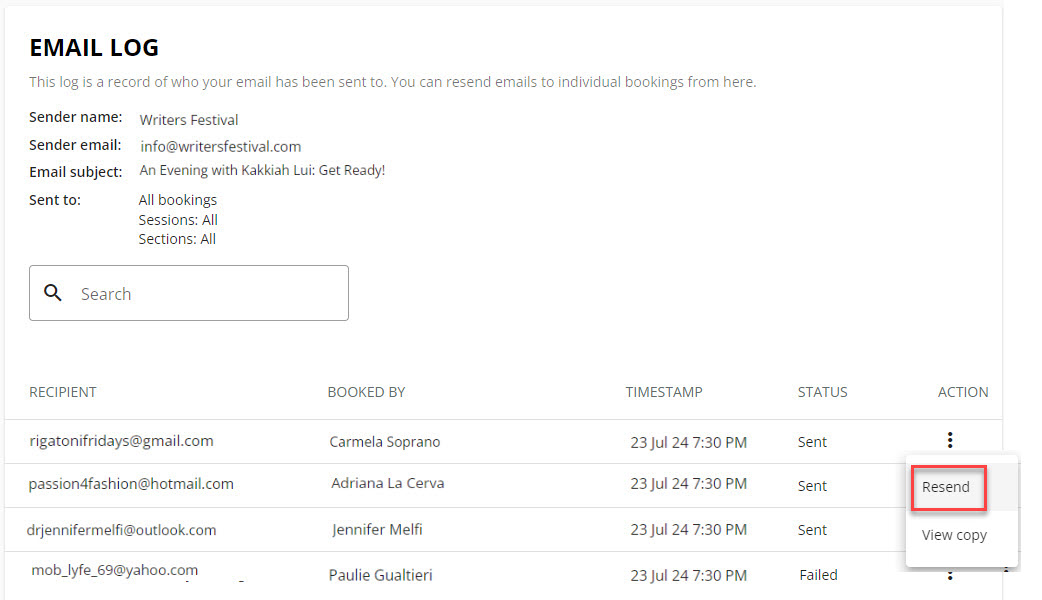Click the sender email info@writersfestival.com
The width and height of the screenshot is (1042, 600).
pos(221,146)
